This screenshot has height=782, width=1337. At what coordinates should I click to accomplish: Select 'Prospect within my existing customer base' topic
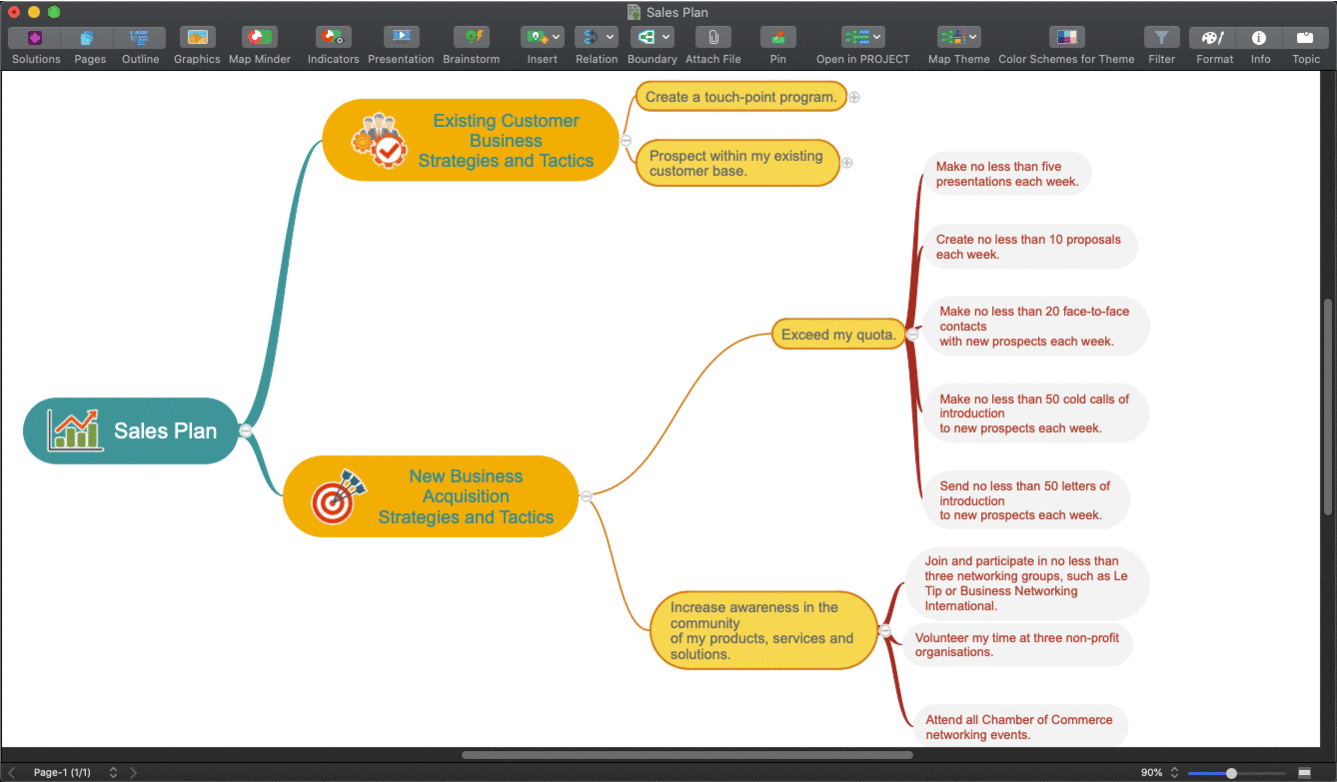click(737, 163)
